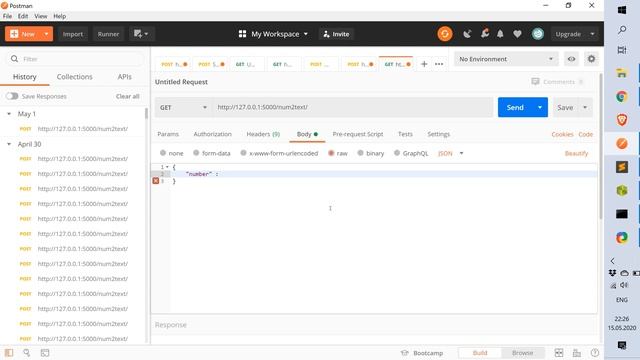Screen dimensions: 640x360
Task: Open the View menu
Action: (x=40, y=16)
